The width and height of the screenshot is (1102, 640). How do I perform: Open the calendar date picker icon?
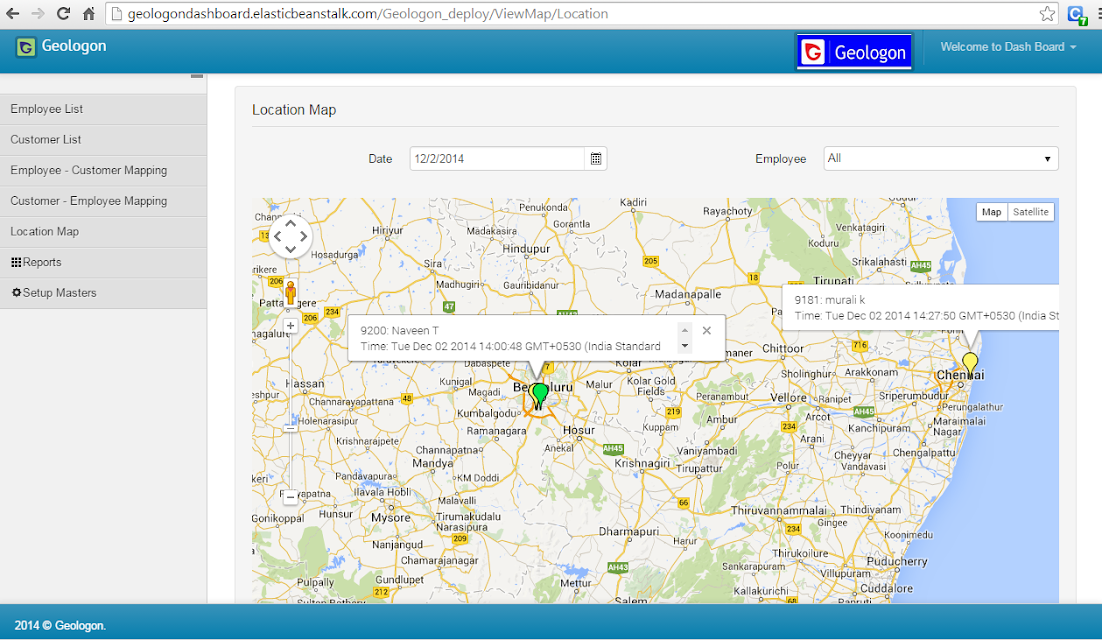pyautogui.click(x=595, y=159)
